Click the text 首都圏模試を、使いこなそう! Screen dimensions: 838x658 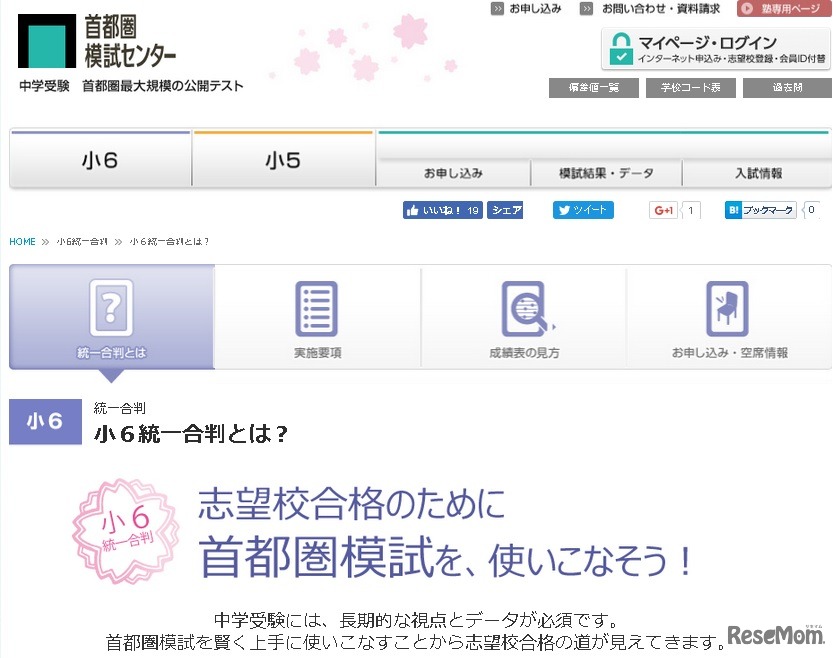click(x=446, y=558)
